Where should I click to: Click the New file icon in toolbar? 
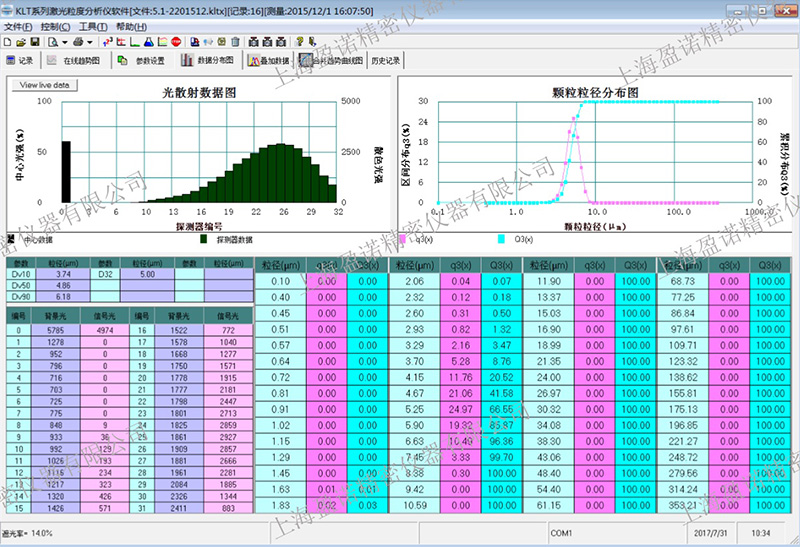(8, 42)
